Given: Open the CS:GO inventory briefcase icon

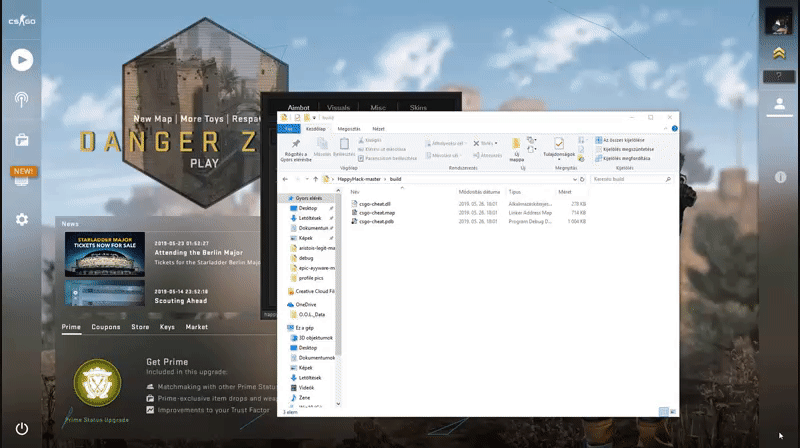Looking at the screenshot, I should click(21, 139).
